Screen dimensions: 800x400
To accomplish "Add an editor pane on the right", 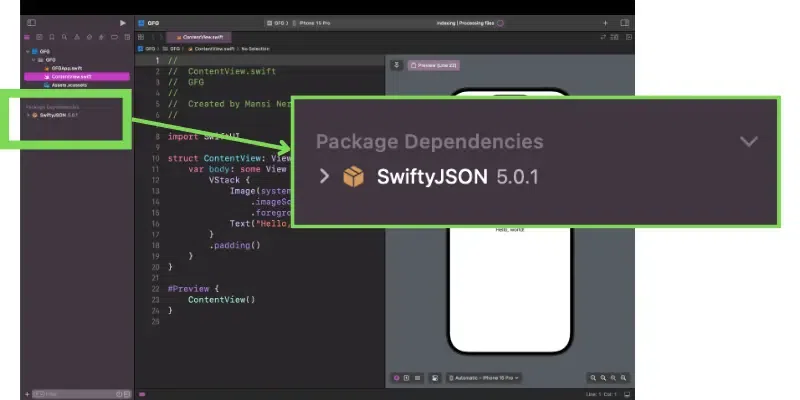I will [629, 37].
